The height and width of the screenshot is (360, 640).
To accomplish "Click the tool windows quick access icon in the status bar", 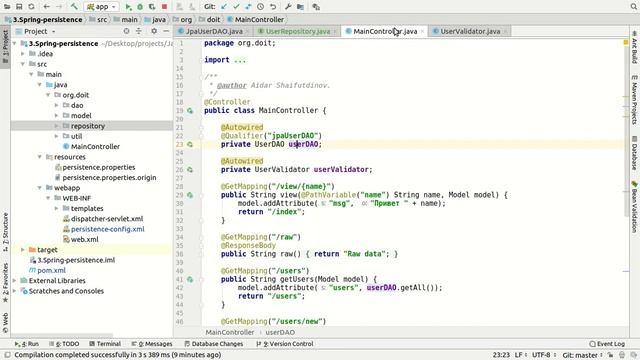I will (7, 355).
